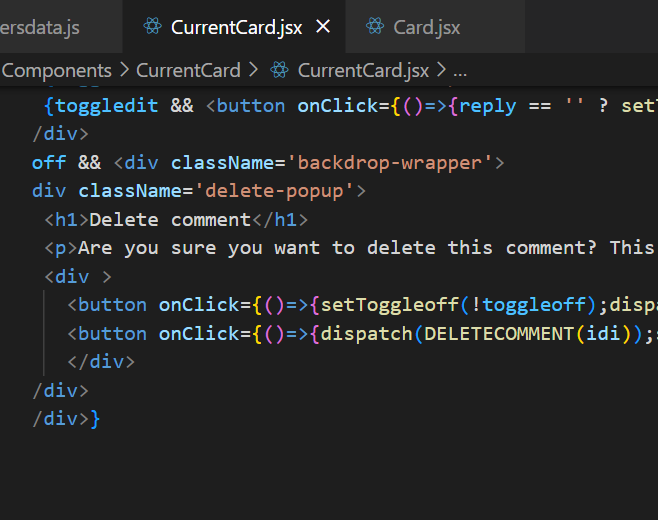Screen dimensions: 658x520
Task: Select the CurrentCard.jsx tab label
Action: click(x=236, y=27)
